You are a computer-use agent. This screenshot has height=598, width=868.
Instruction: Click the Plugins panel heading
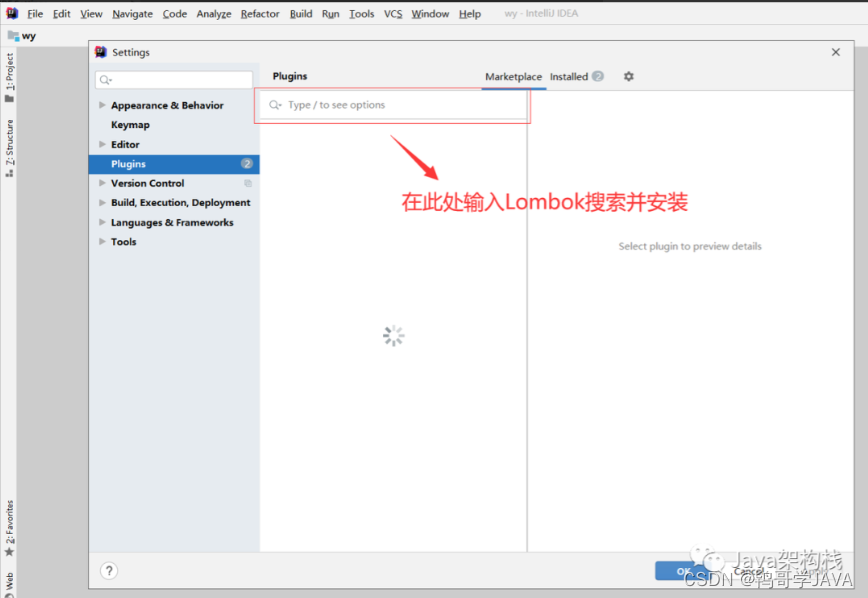[290, 76]
